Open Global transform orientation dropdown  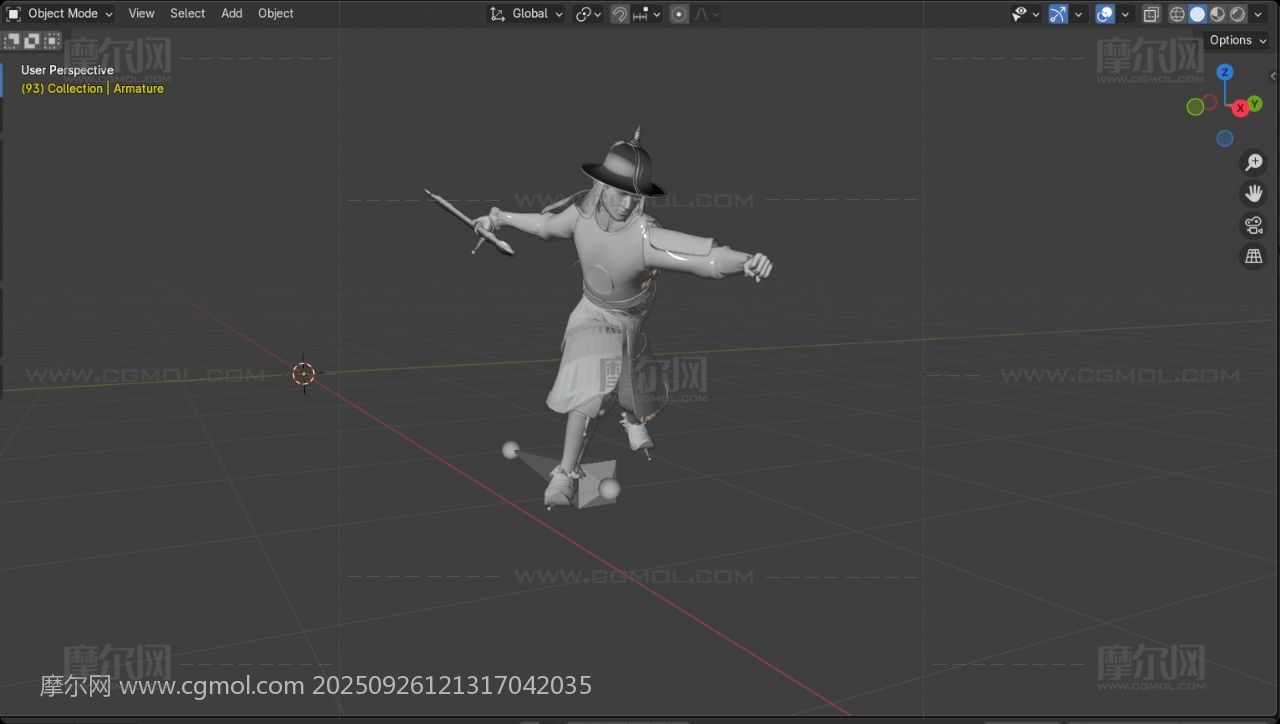(x=526, y=14)
